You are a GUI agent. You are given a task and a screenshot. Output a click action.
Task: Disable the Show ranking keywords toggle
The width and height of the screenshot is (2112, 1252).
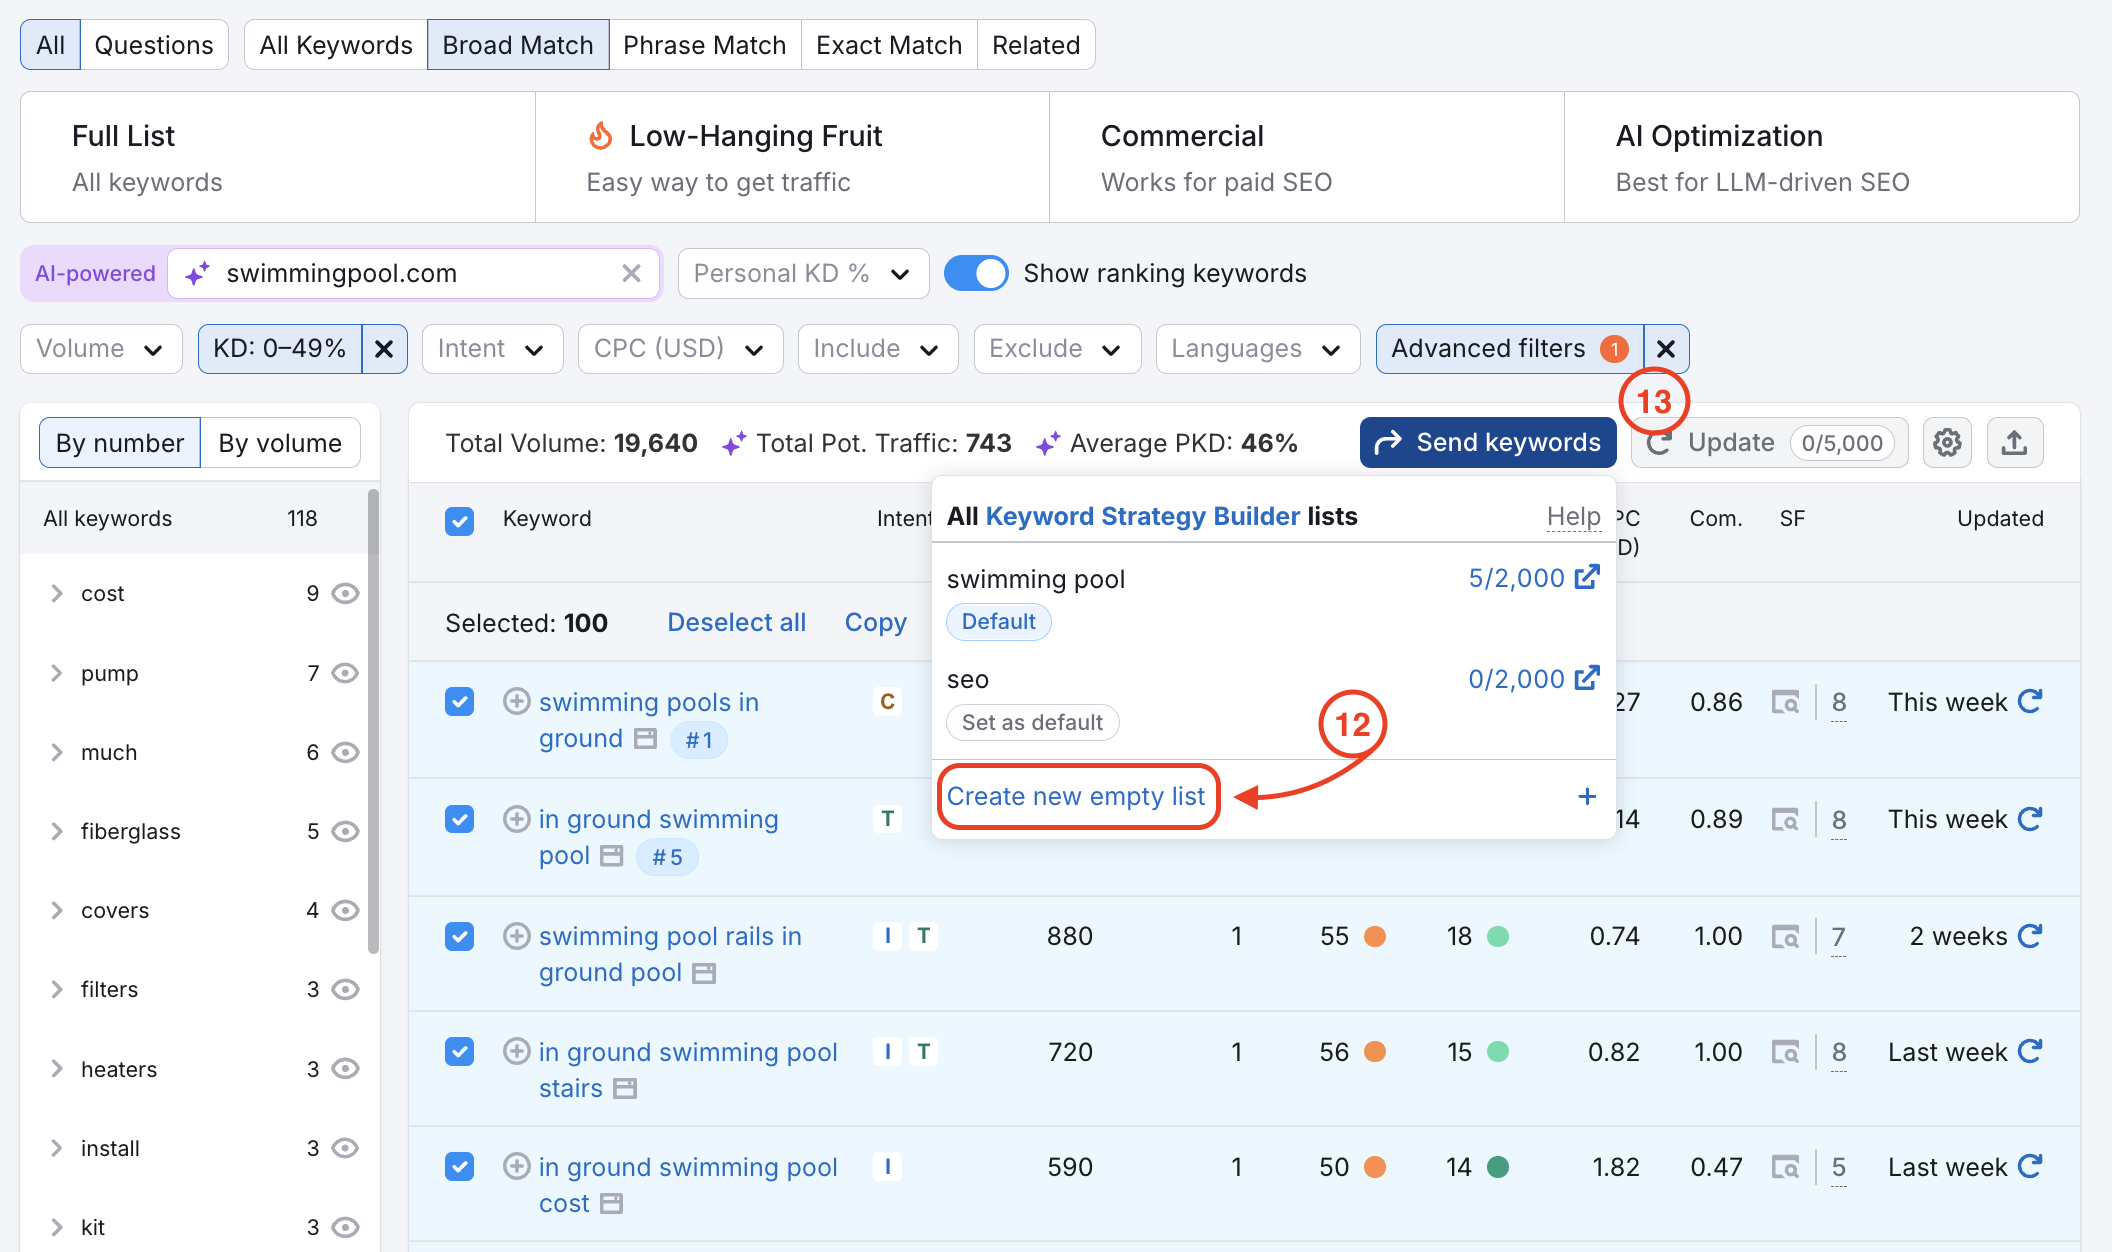click(976, 272)
